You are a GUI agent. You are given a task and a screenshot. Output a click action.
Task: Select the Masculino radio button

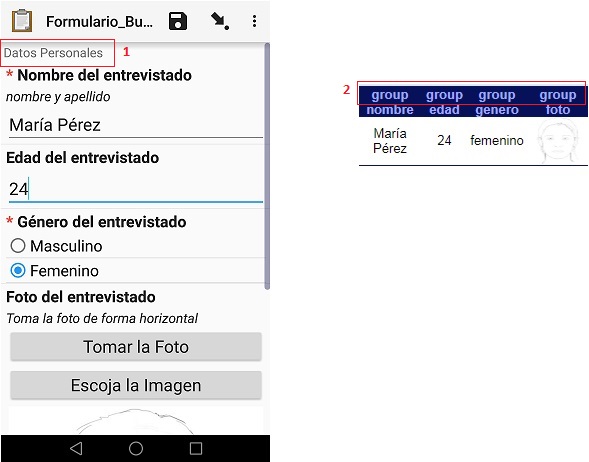tap(18, 246)
